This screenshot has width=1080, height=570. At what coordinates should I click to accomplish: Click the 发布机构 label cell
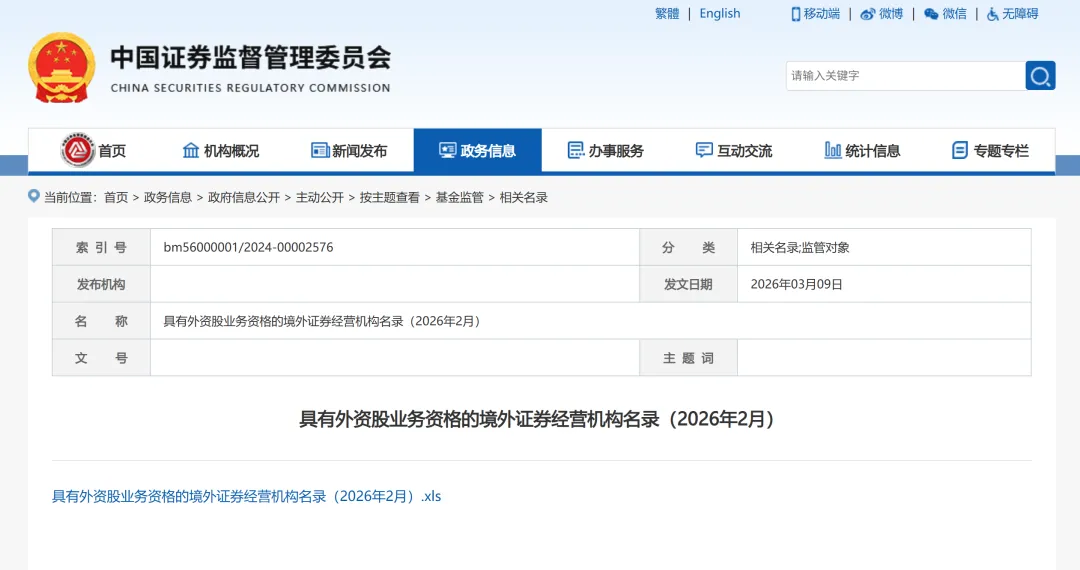point(101,284)
